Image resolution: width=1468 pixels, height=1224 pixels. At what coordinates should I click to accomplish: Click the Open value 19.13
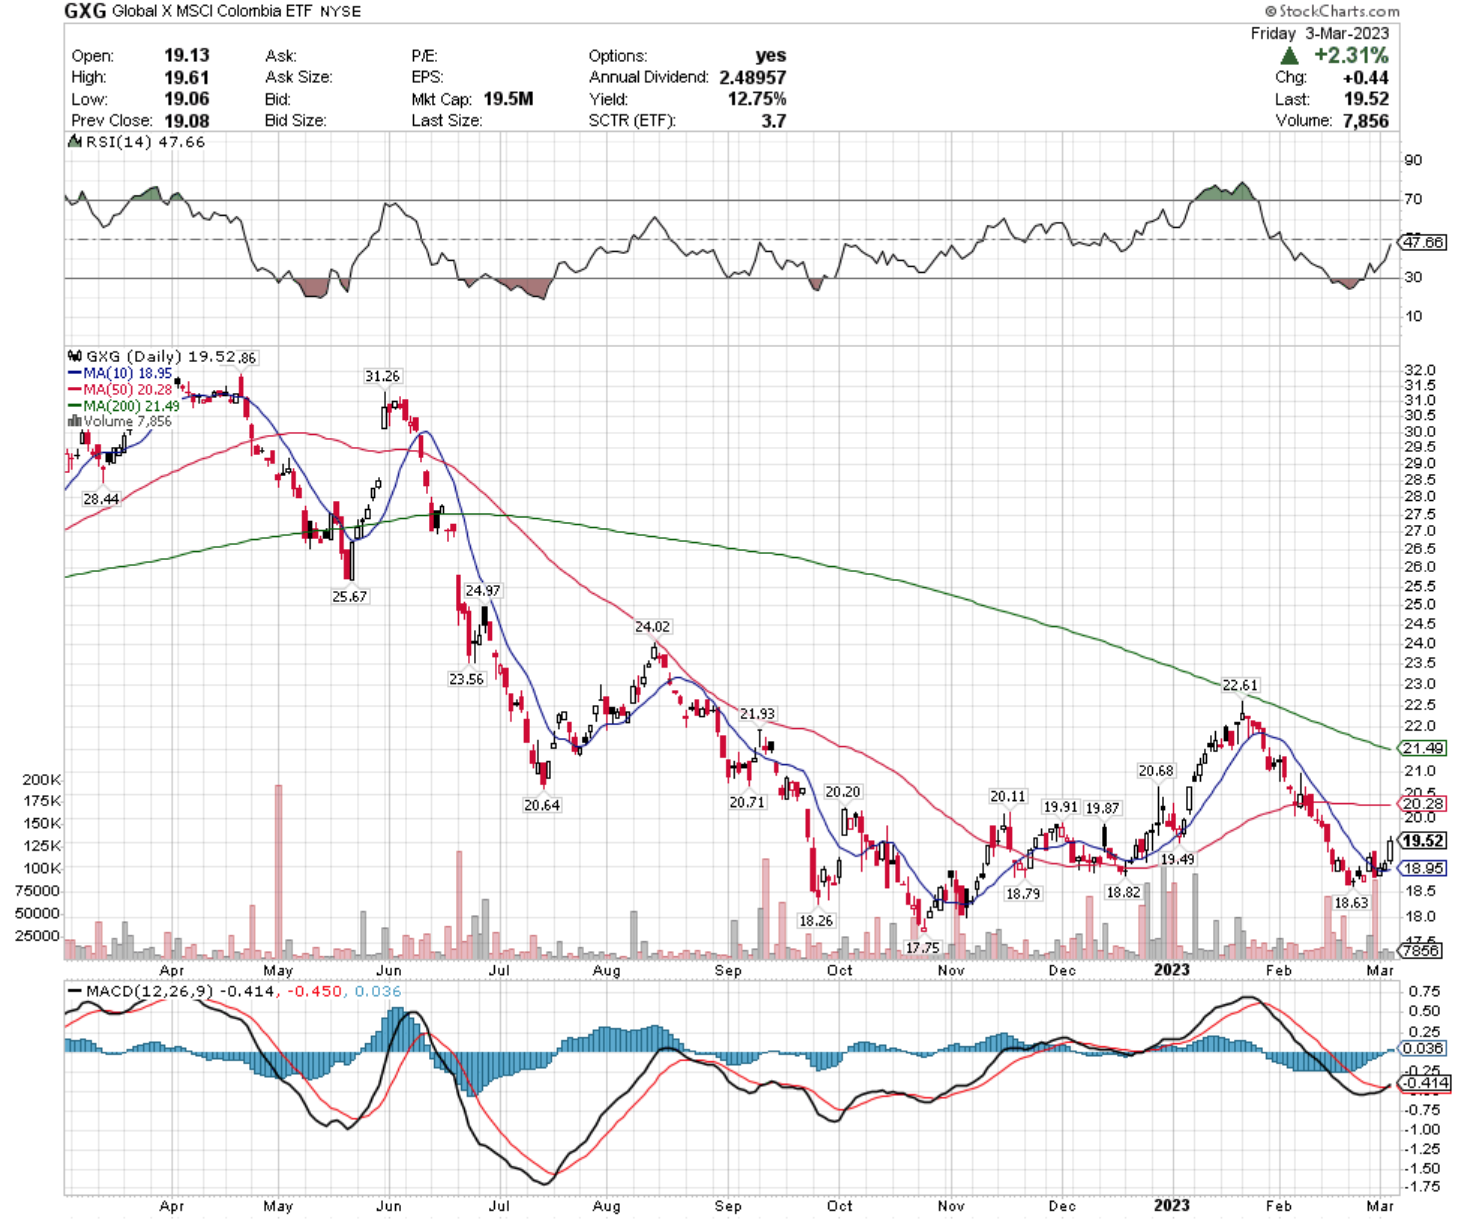187,55
